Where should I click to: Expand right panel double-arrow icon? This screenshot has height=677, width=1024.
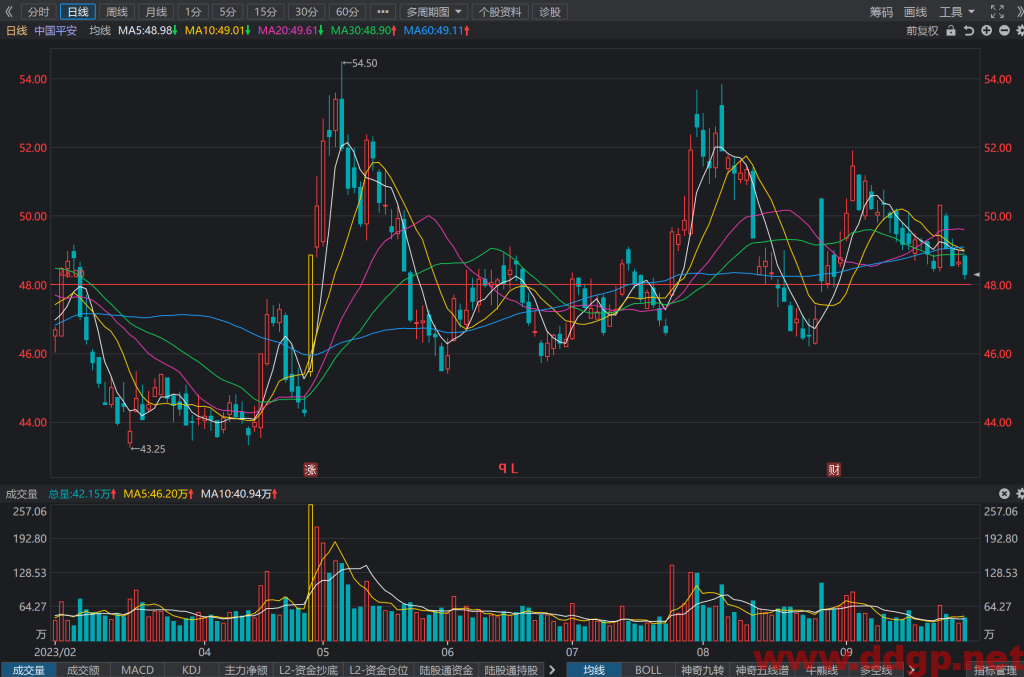point(1019,12)
